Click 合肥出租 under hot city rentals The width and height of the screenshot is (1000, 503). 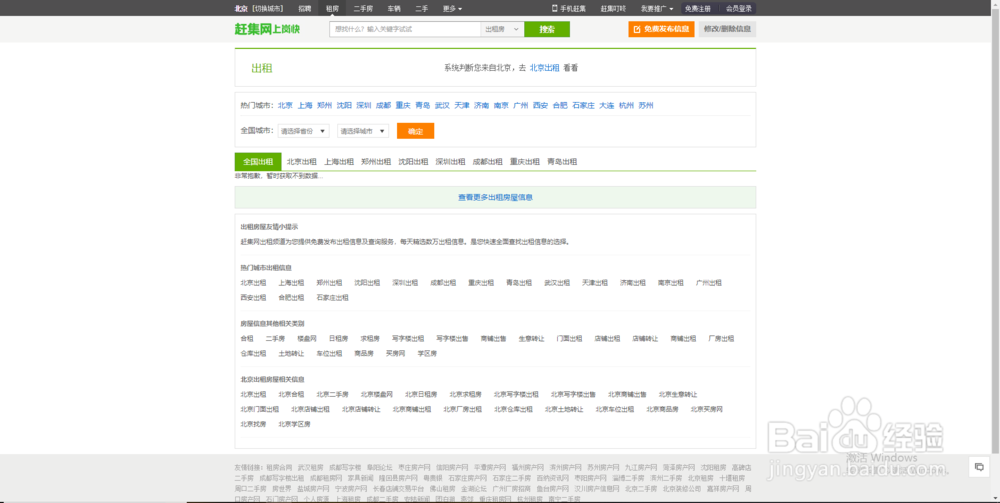(291, 298)
